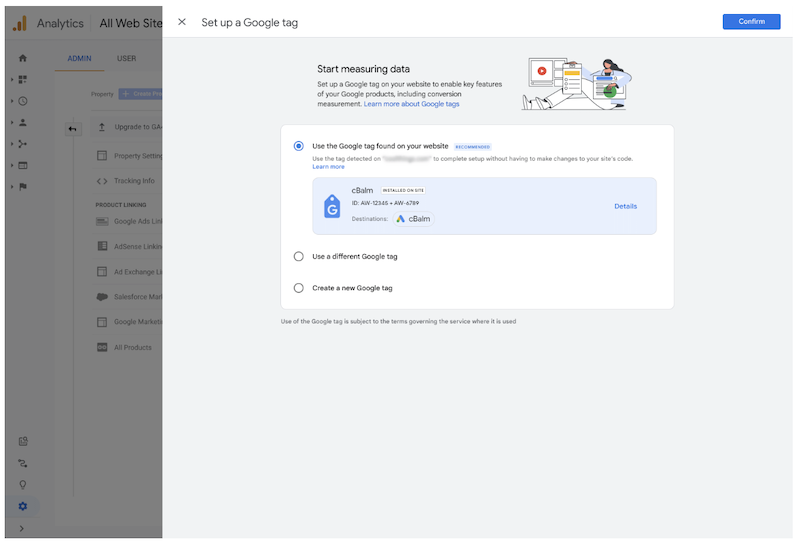
Task: Open the Acquisition icon in sidebar
Action: (22, 144)
